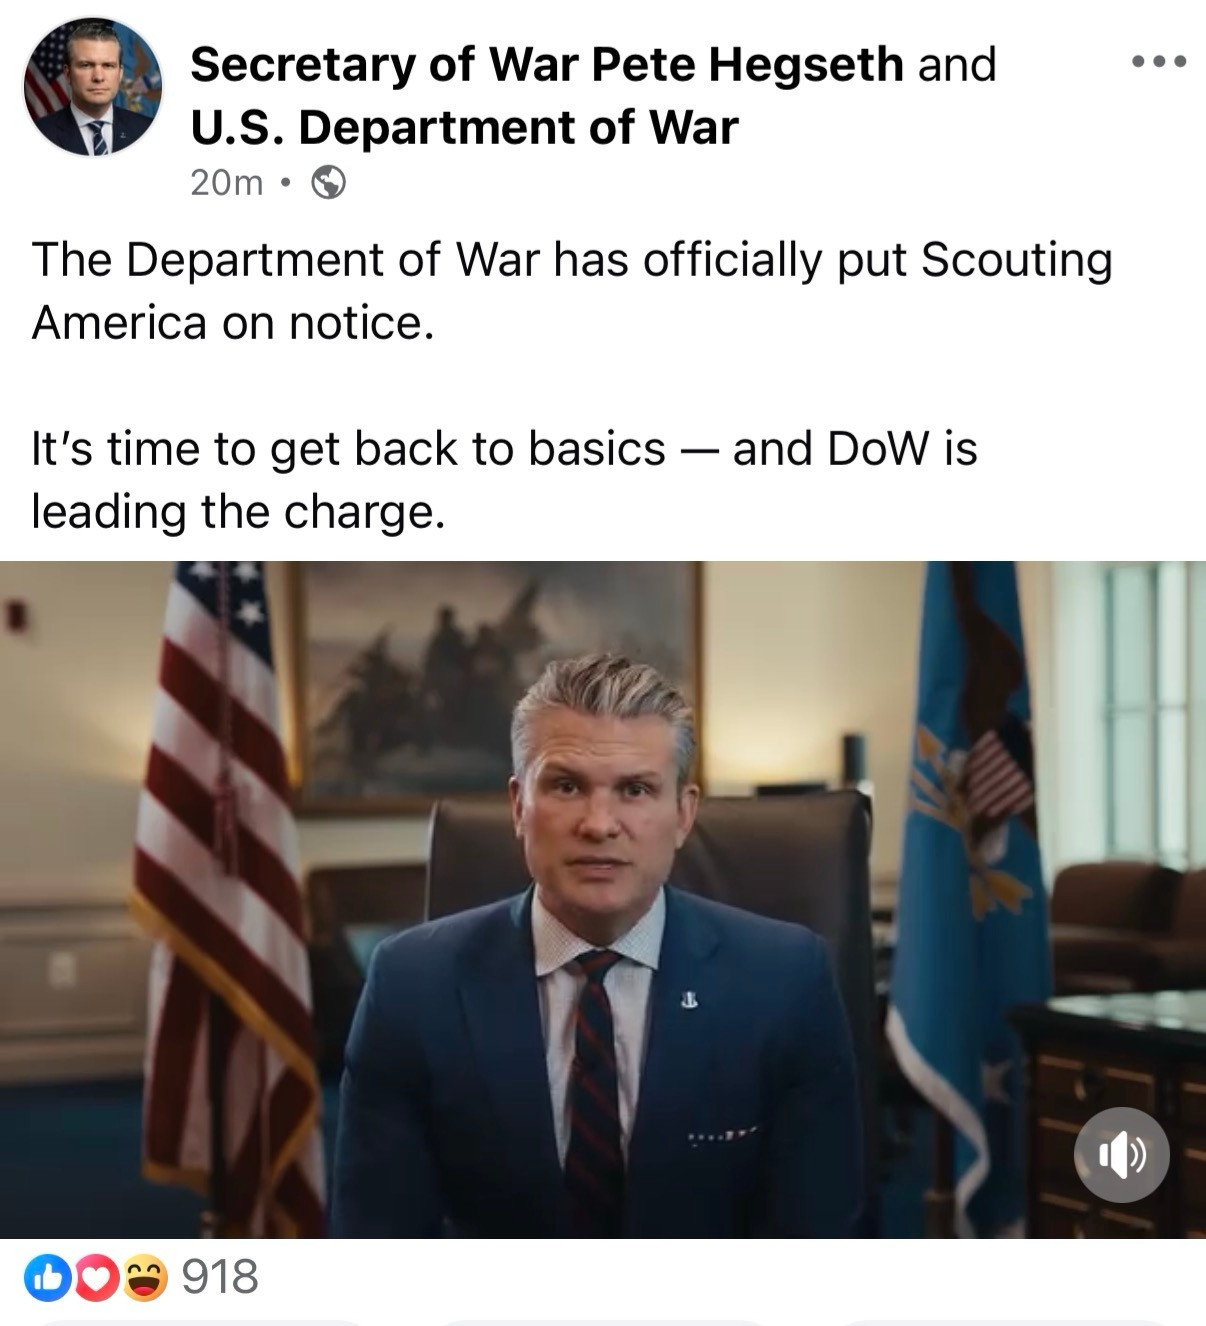View the 918 reactions count list
The height and width of the screenshot is (1326, 1206).
220,1277
